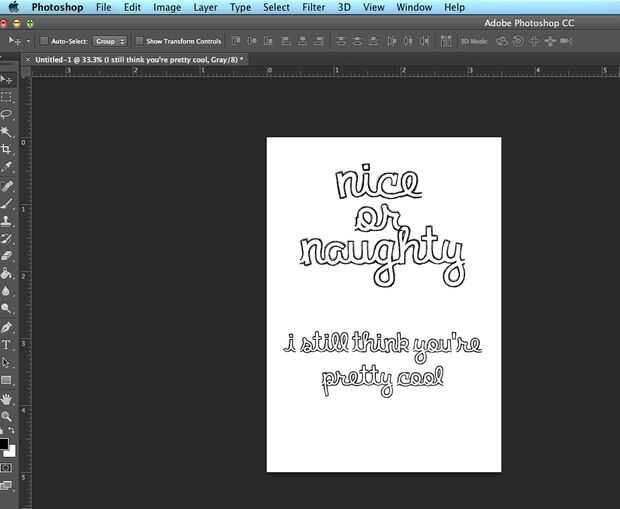Swap foreground and background colors
Viewport: 620px width, 509px height.
[x=12, y=430]
